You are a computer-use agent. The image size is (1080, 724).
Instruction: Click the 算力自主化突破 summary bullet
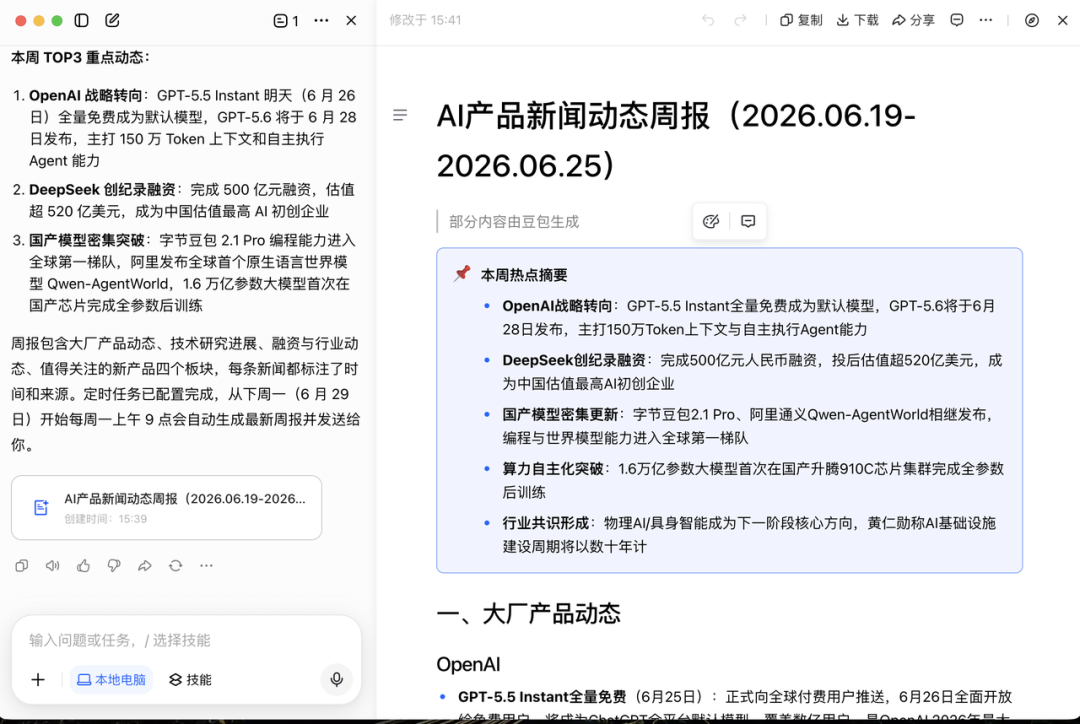(753, 480)
